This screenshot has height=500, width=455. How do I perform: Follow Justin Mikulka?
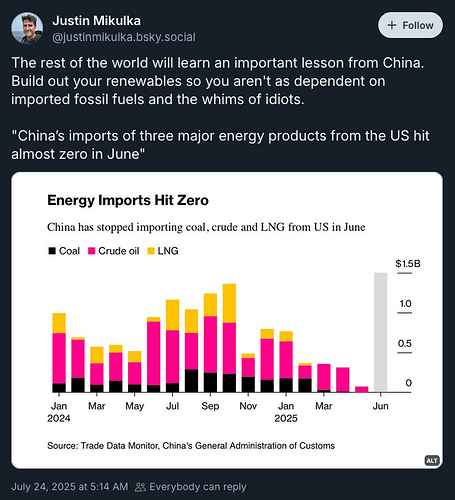(x=410, y=25)
